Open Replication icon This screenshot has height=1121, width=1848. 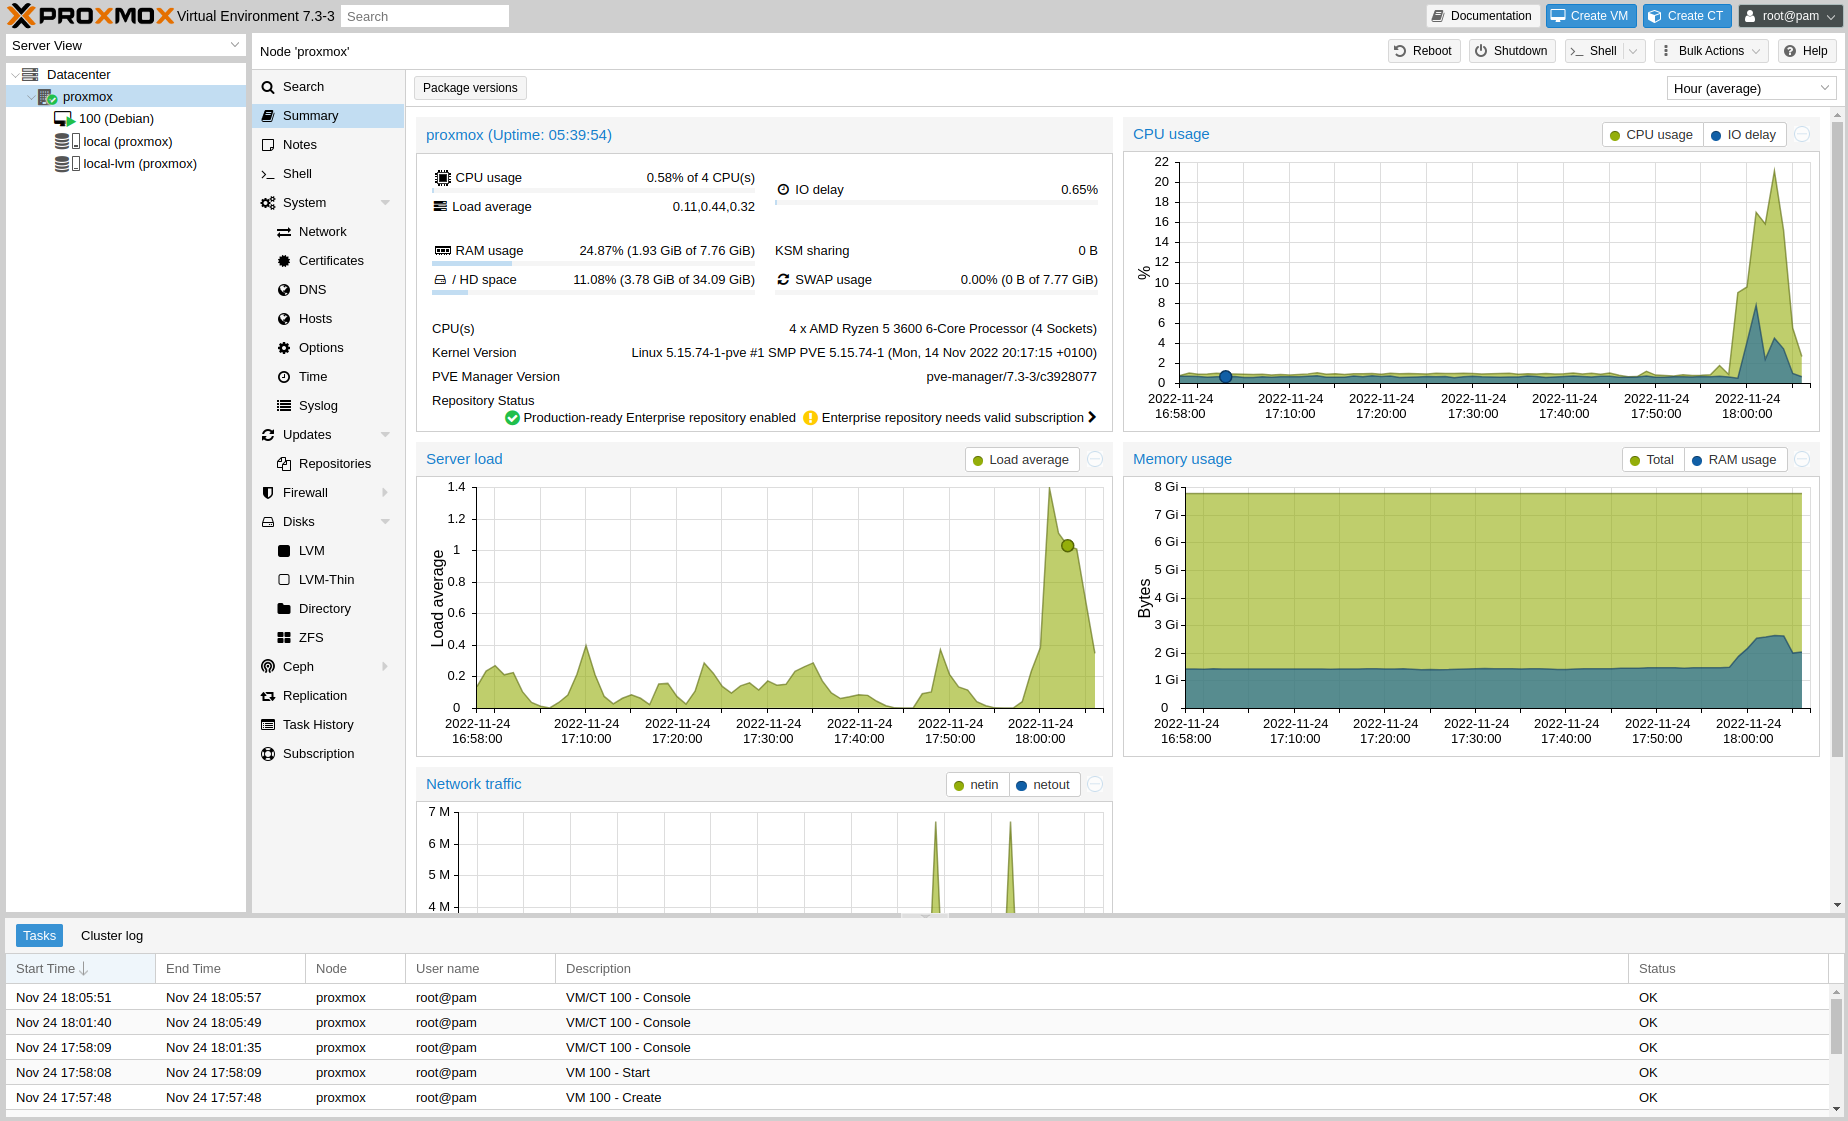[x=268, y=696]
